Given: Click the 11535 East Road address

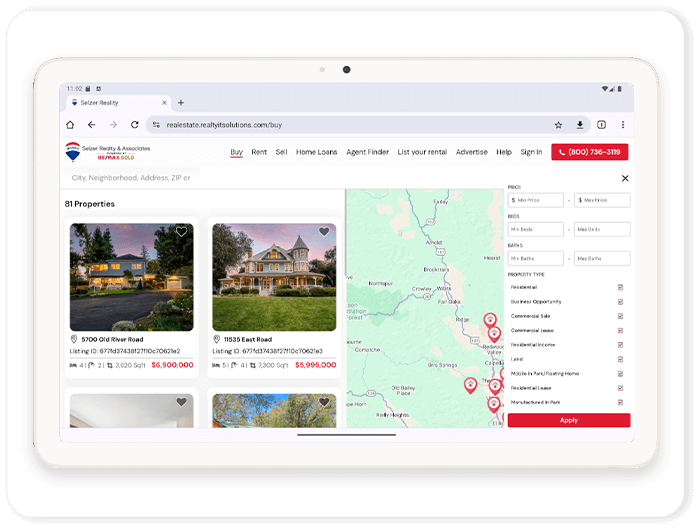Looking at the screenshot, I should (x=248, y=339).
